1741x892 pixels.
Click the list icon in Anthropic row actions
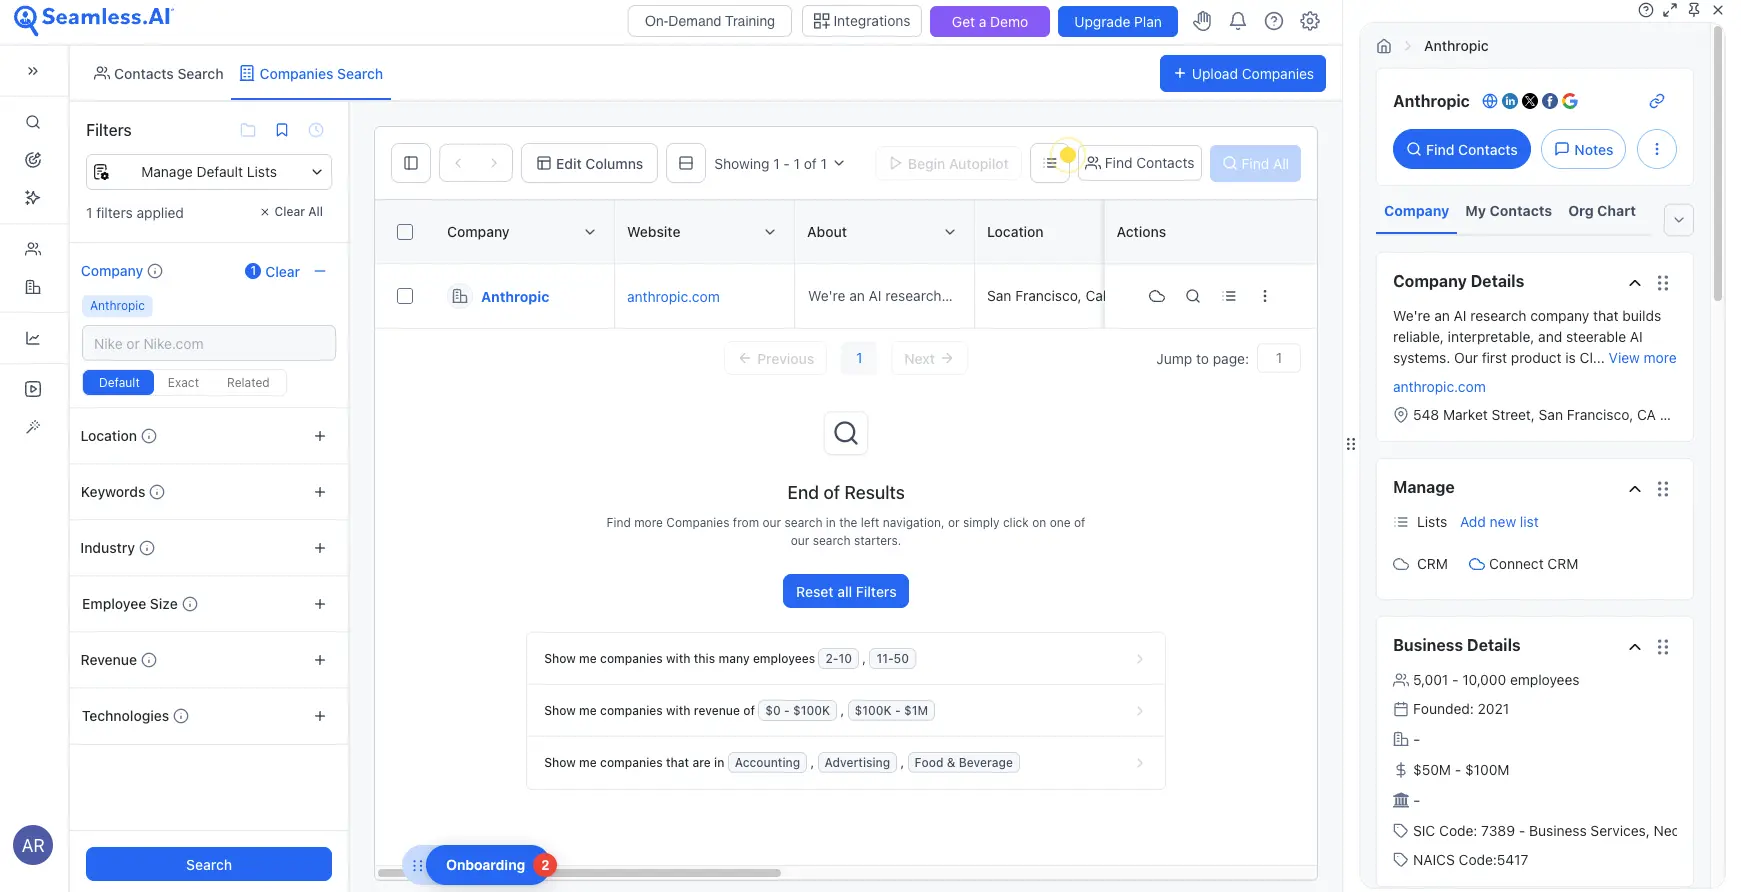[x=1229, y=296]
